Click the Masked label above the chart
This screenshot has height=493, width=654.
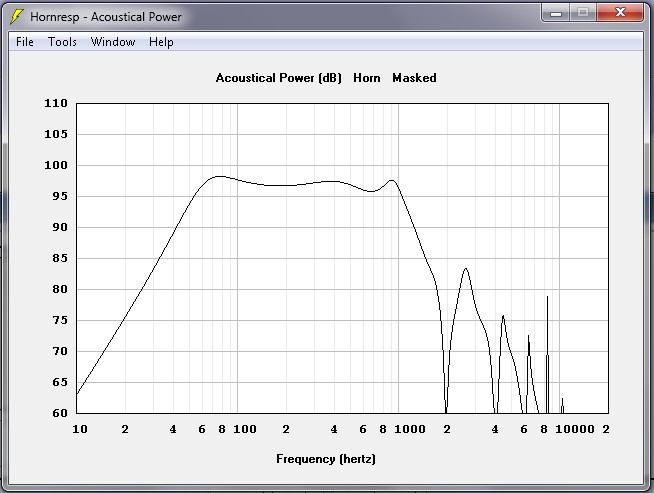pyautogui.click(x=414, y=78)
